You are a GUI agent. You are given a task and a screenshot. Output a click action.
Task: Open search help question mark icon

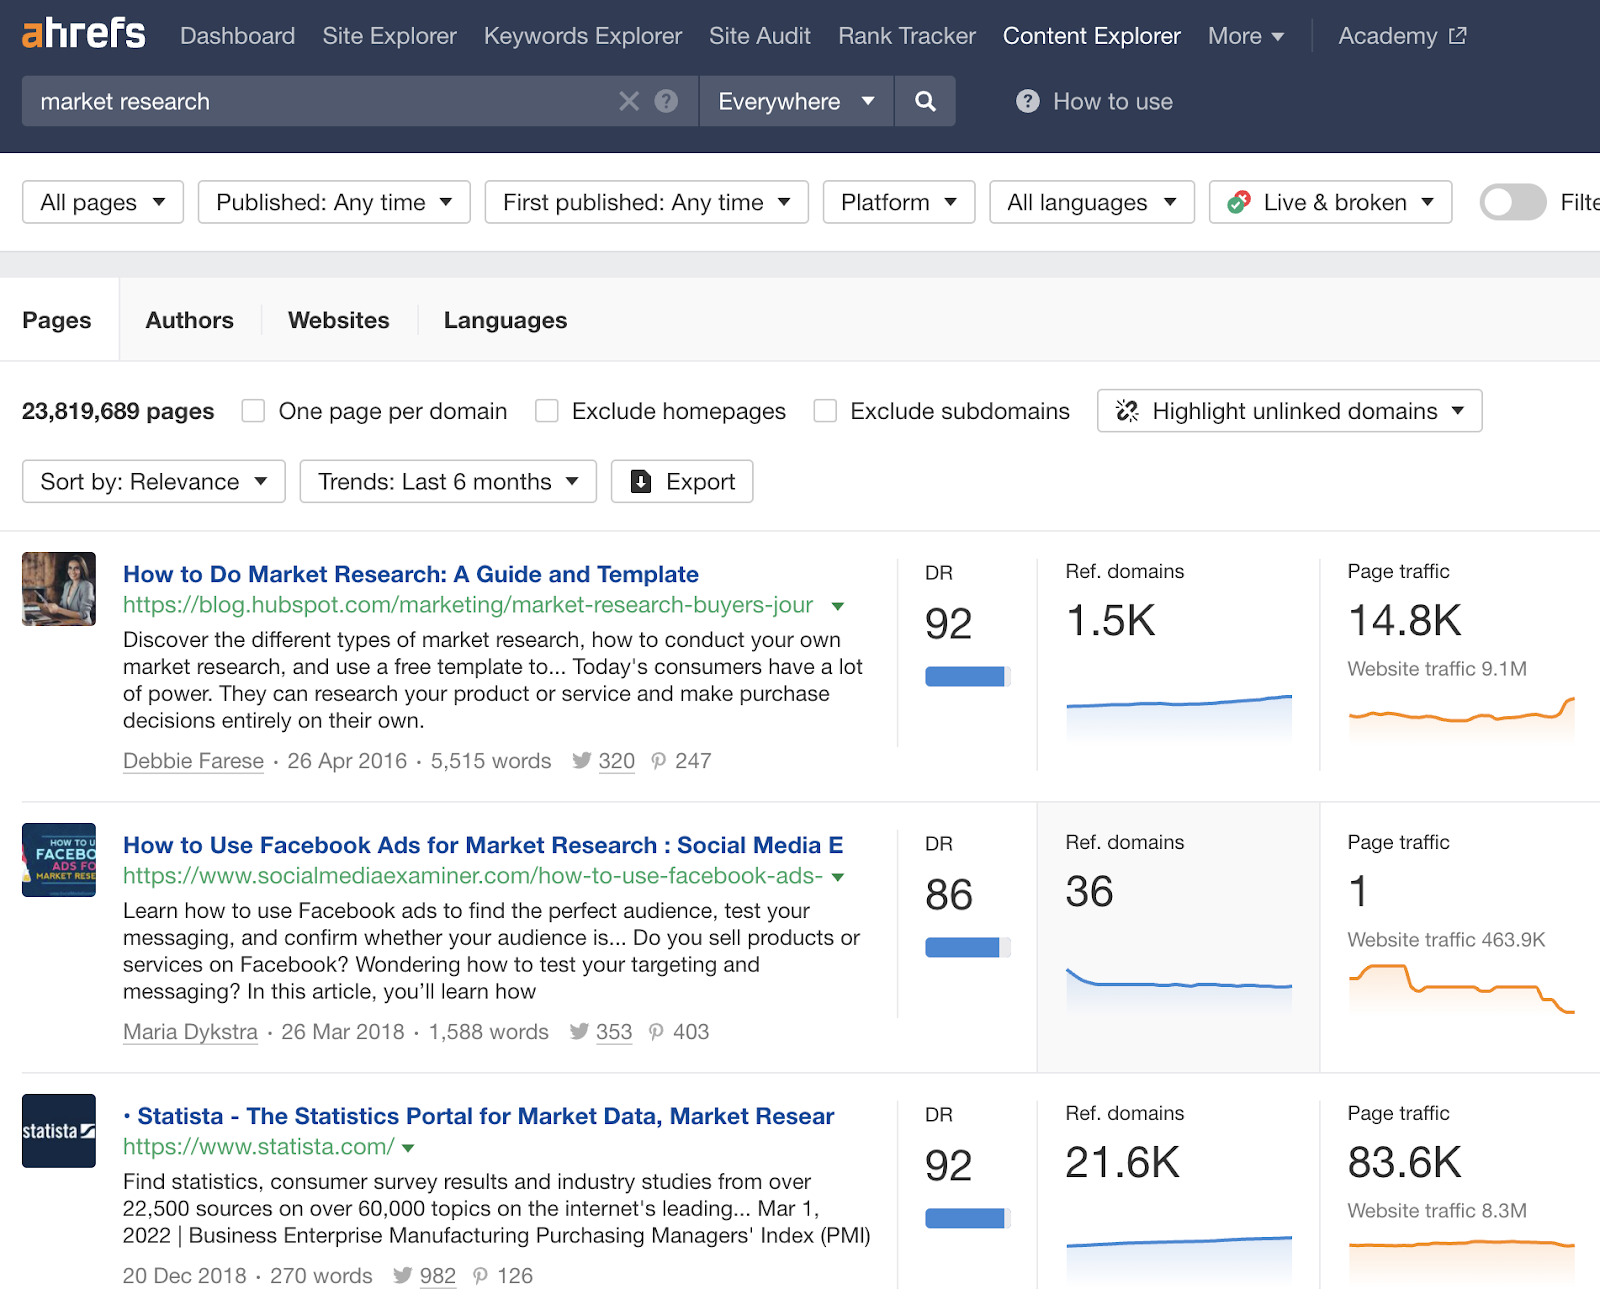click(x=666, y=101)
